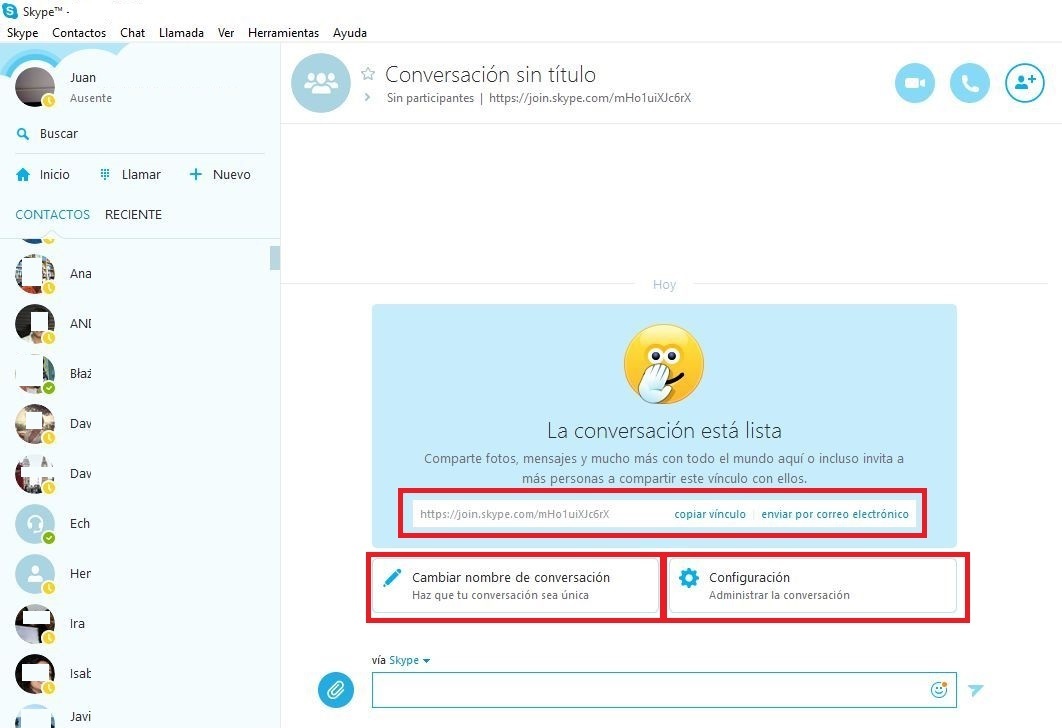Open the Llamar dial pad icon

coord(105,175)
